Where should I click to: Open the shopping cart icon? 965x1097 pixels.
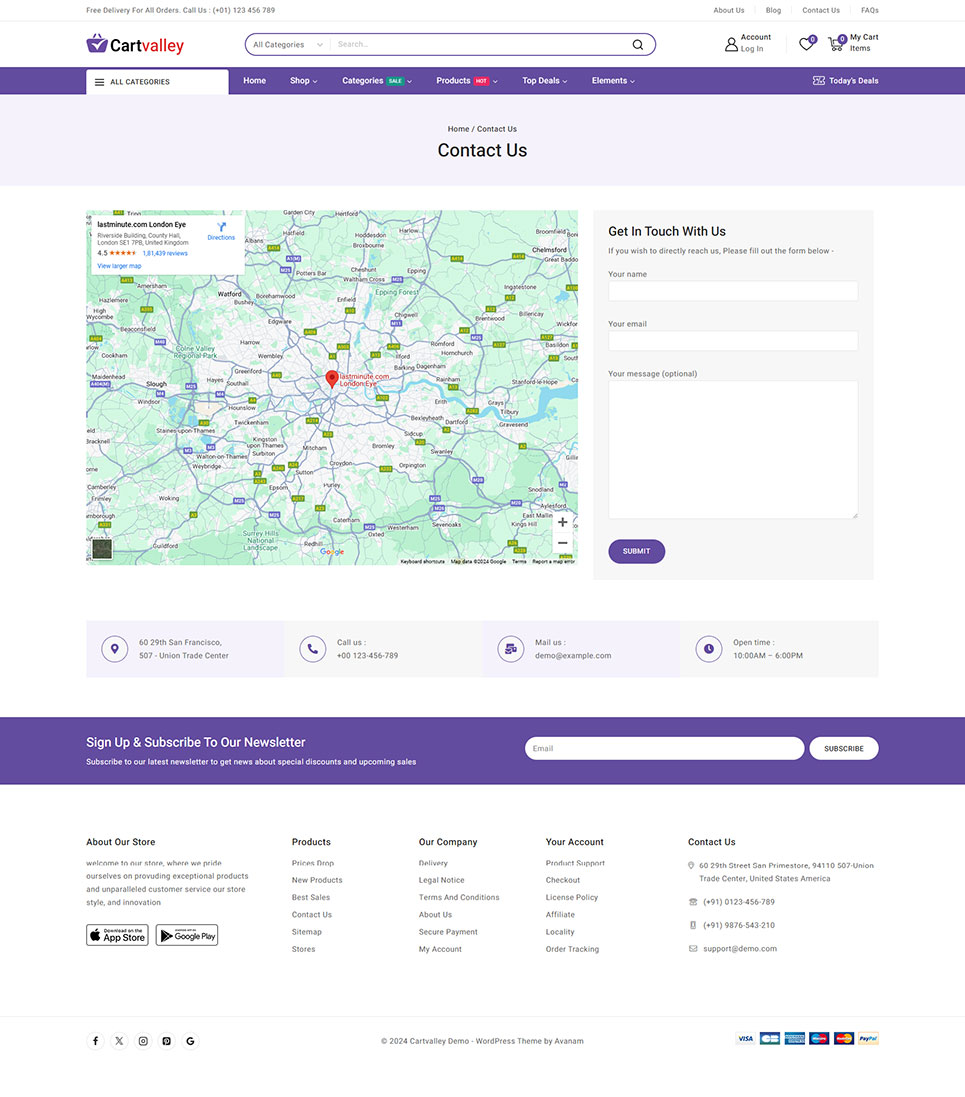(835, 44)
